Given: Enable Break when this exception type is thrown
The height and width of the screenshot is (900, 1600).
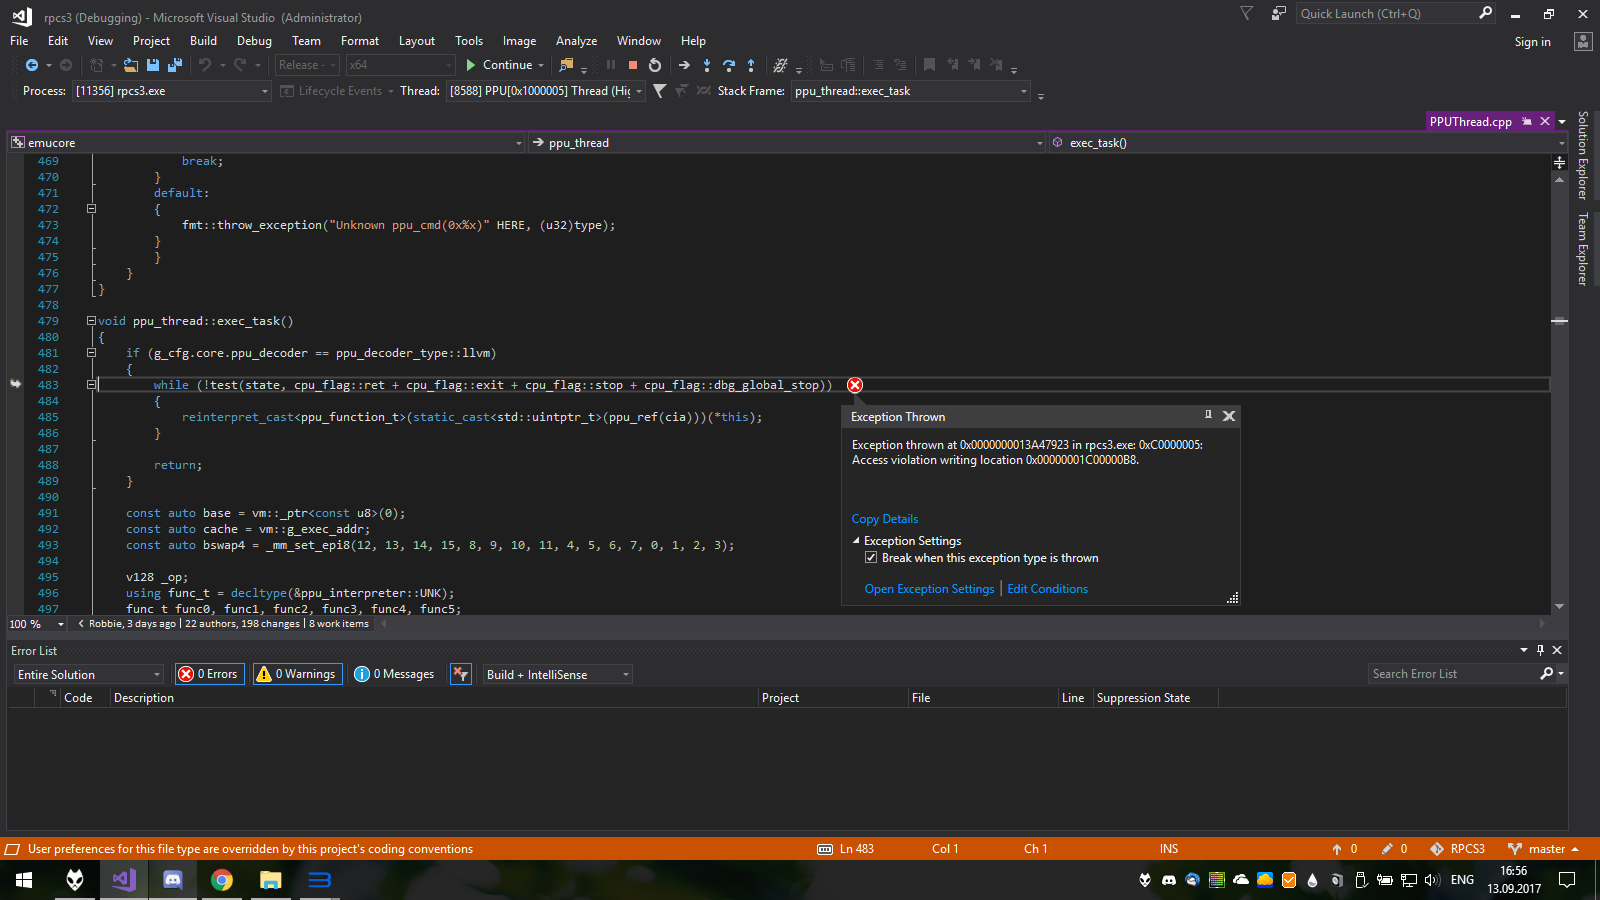Looking at the screenshot, I should point(871,557).
